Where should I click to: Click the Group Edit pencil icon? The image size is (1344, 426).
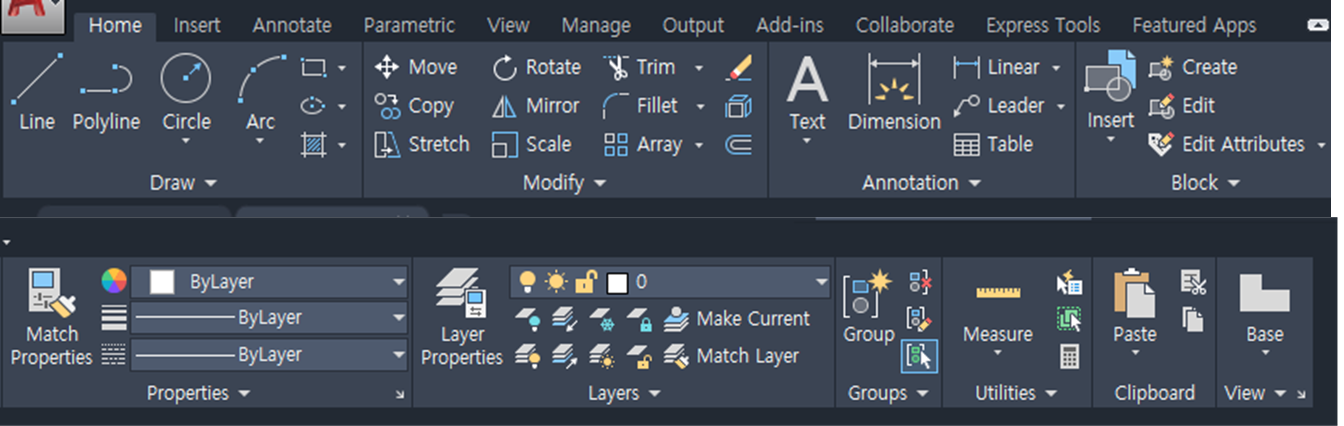coord(920,319)
